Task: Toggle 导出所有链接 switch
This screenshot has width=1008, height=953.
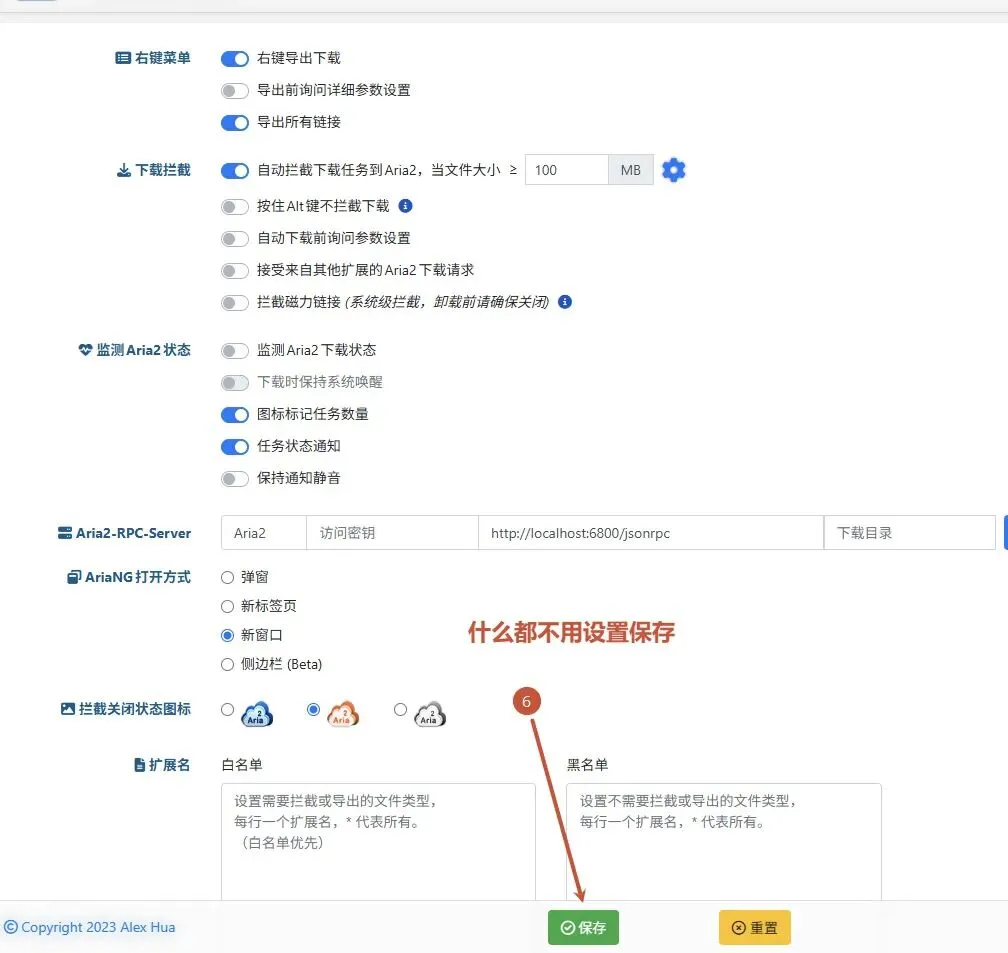Action: (235, 122)
